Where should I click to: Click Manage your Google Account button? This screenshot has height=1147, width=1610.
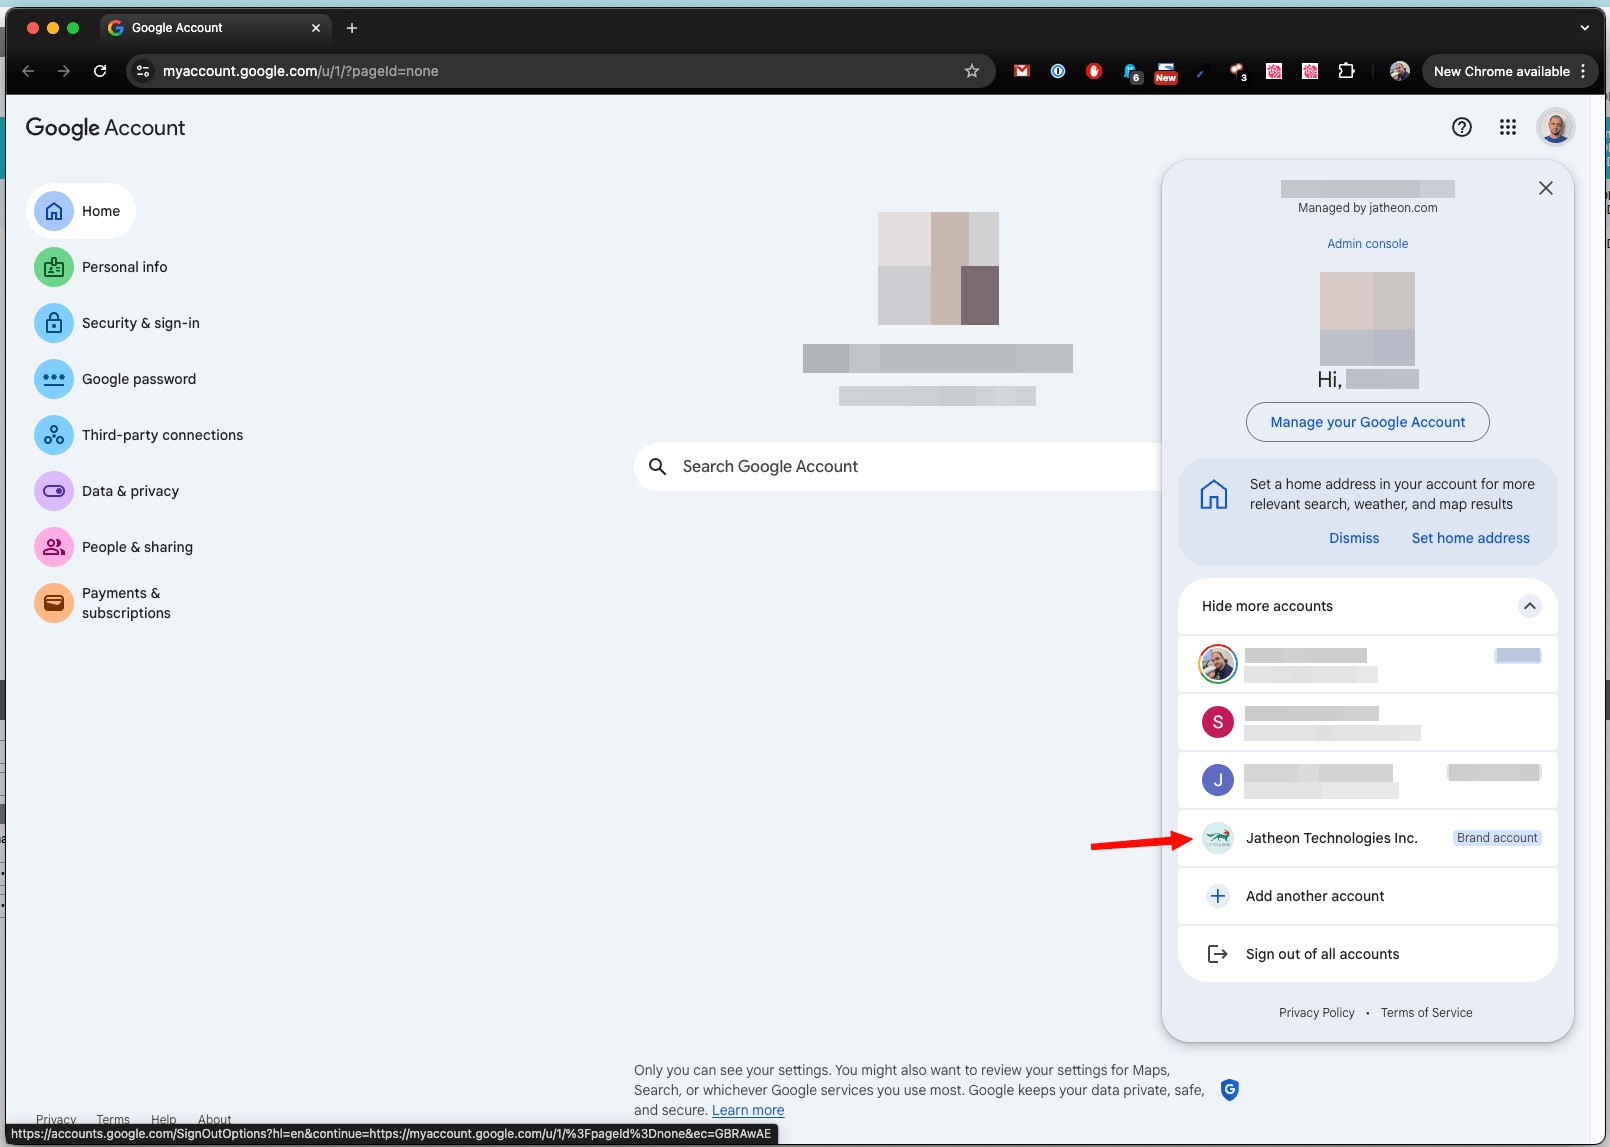coord(1367,422)
